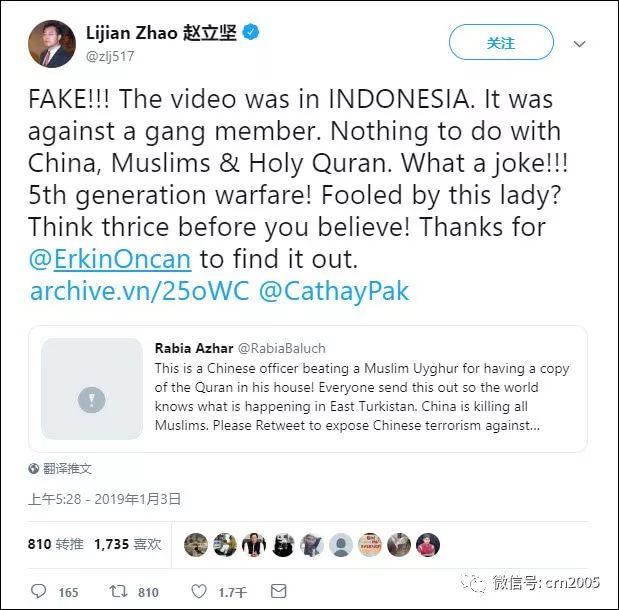View the 1,735 喜欢 likes list
The width and height of the screenshot is (619, 610).
[128, 544]
